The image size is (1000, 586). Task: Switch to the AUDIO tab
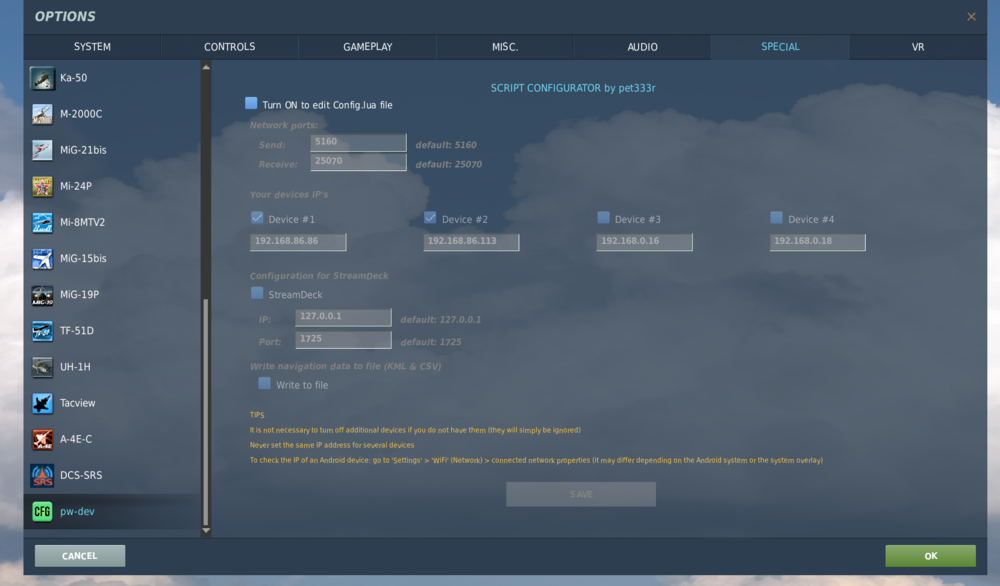pyautogui.click(x=642, y=47)
